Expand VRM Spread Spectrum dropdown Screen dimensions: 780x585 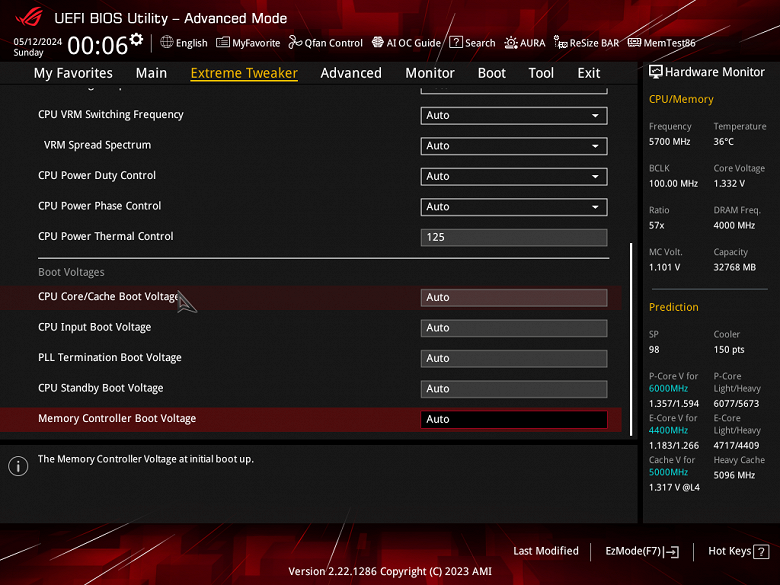point(514,146)
